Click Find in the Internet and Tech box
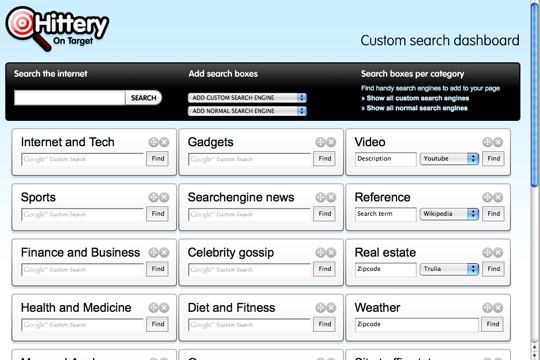The height and width of the screenshot is (360, 540). coord(158,158)
